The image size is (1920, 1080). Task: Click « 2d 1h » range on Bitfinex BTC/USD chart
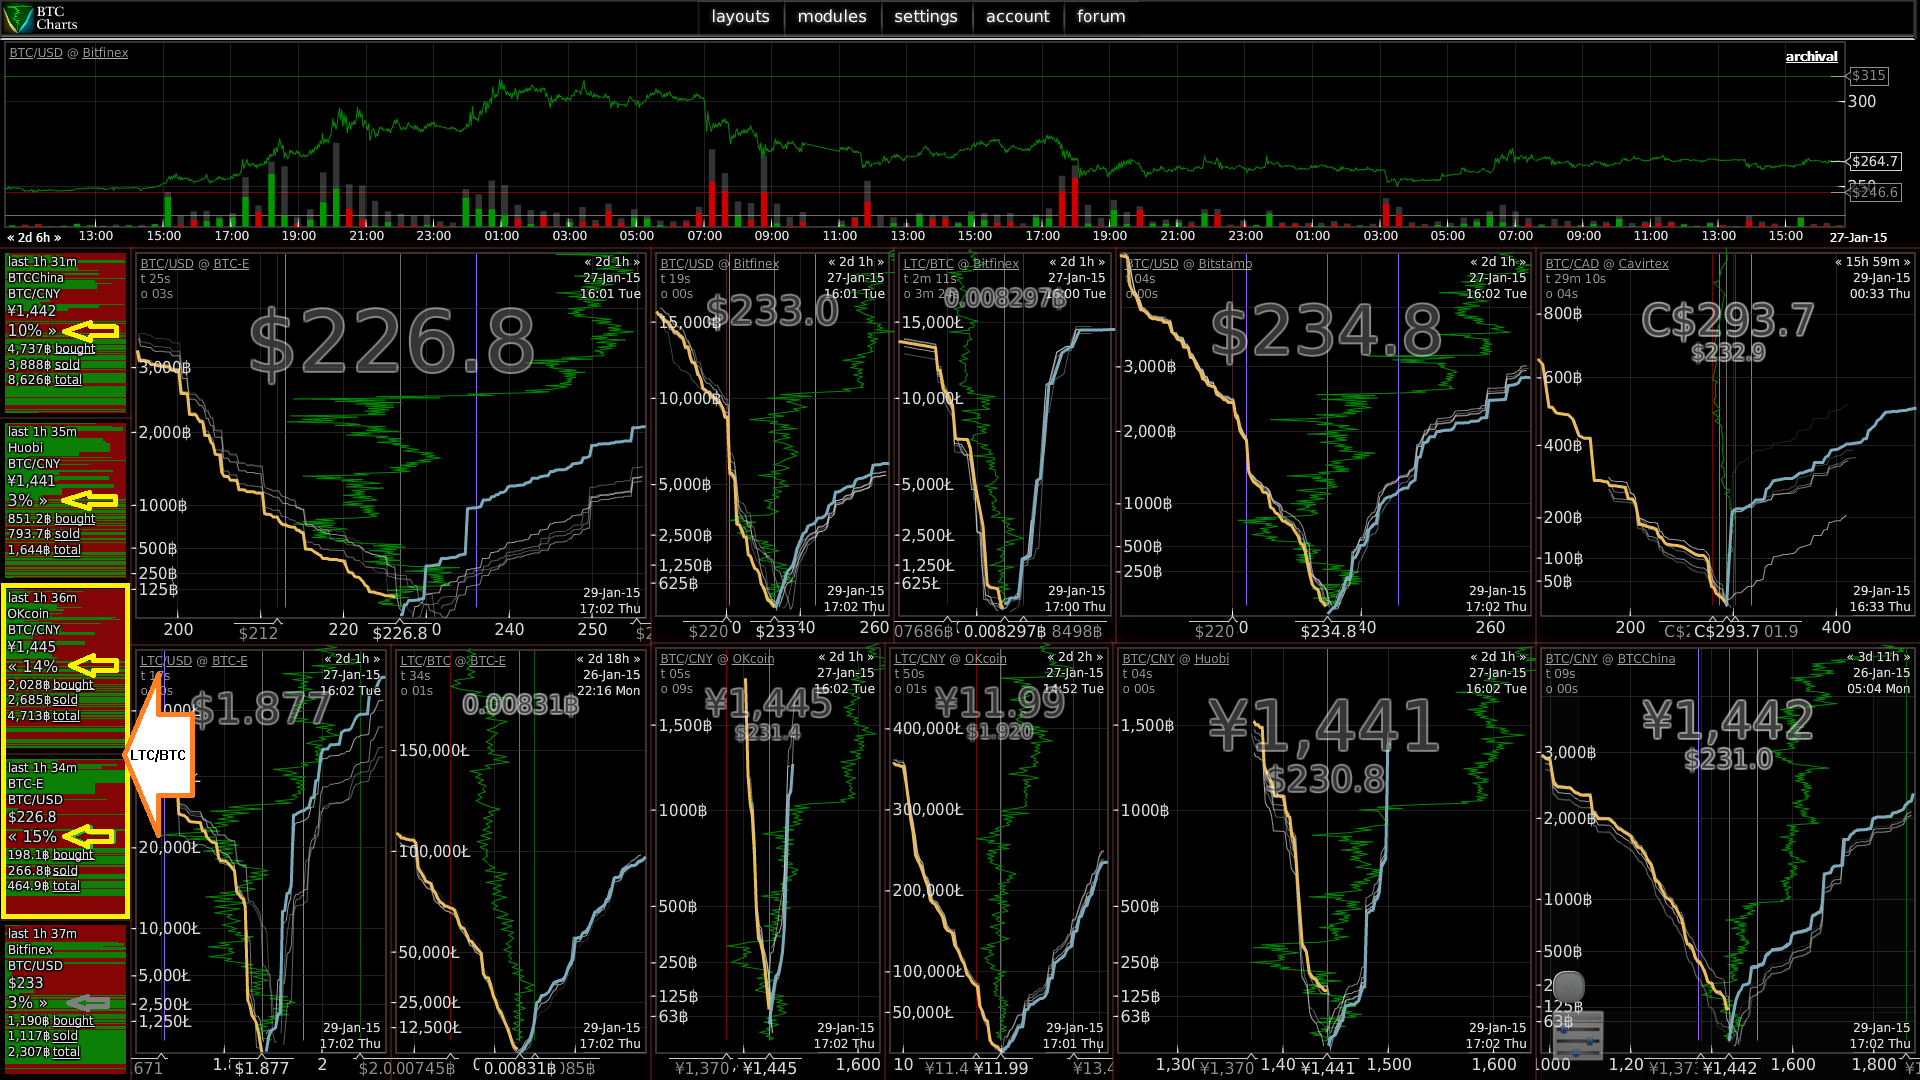856,262
